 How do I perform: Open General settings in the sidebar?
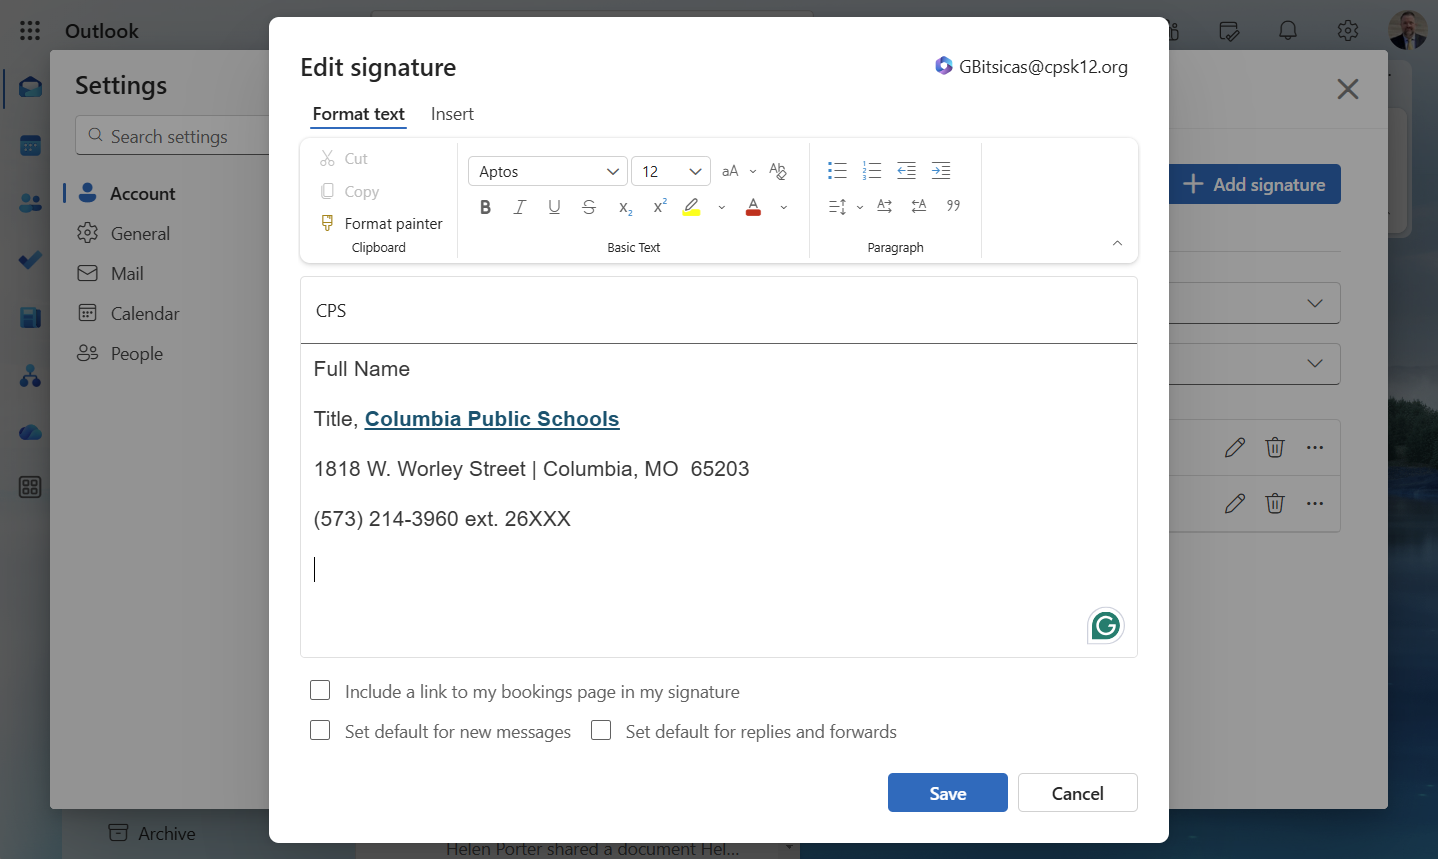pyautogui.click(x=140, y=233)
